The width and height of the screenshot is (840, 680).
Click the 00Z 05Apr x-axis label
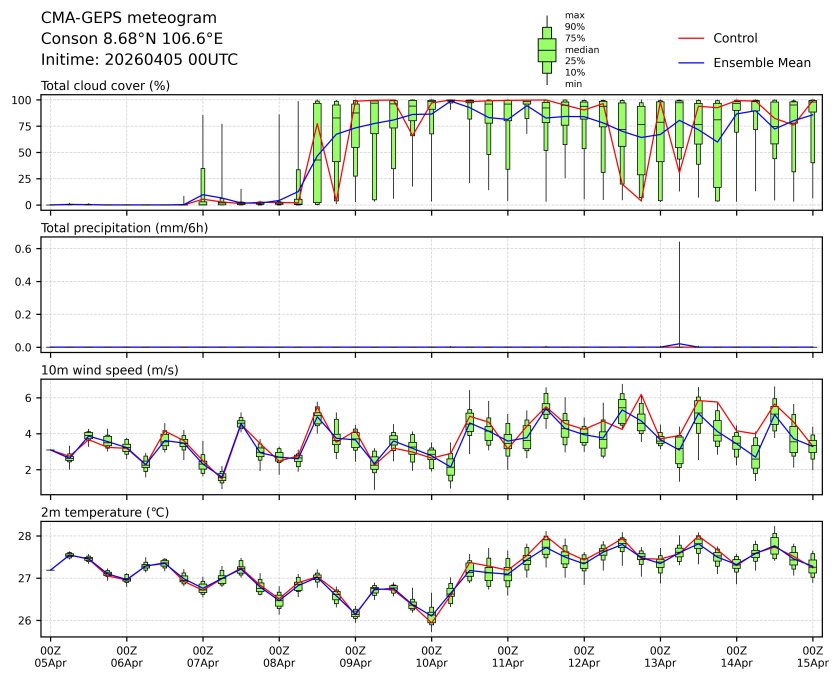(50, 656)
